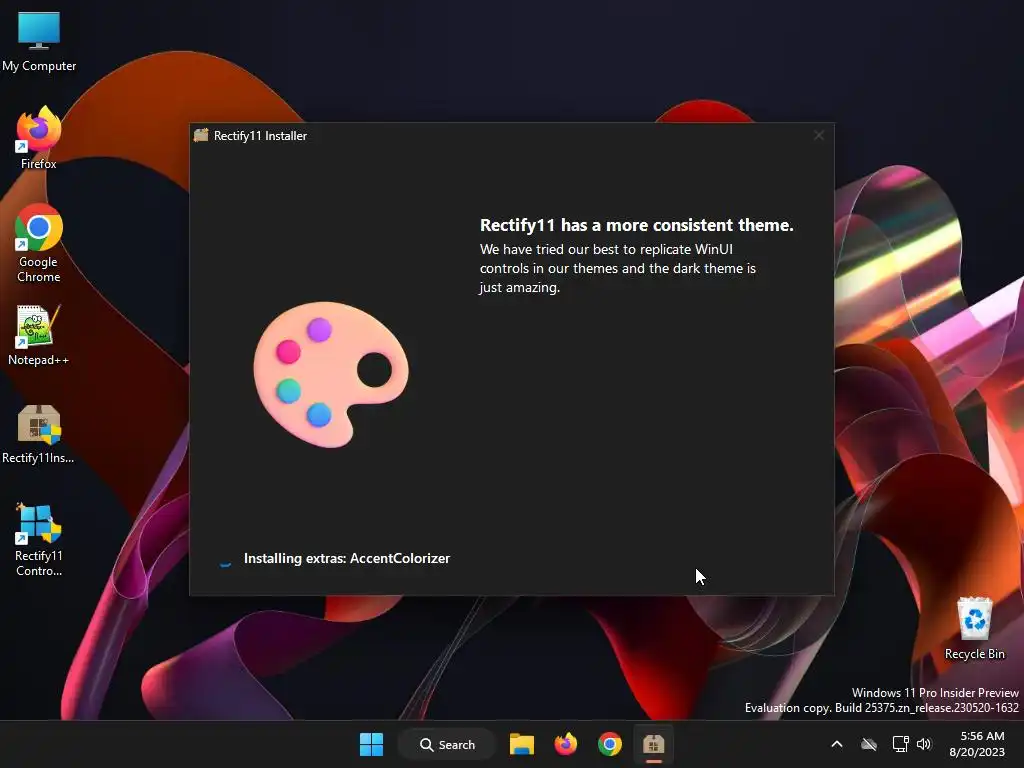
Task: Close the Rectify11 Installer window
Action: (818, 135)
